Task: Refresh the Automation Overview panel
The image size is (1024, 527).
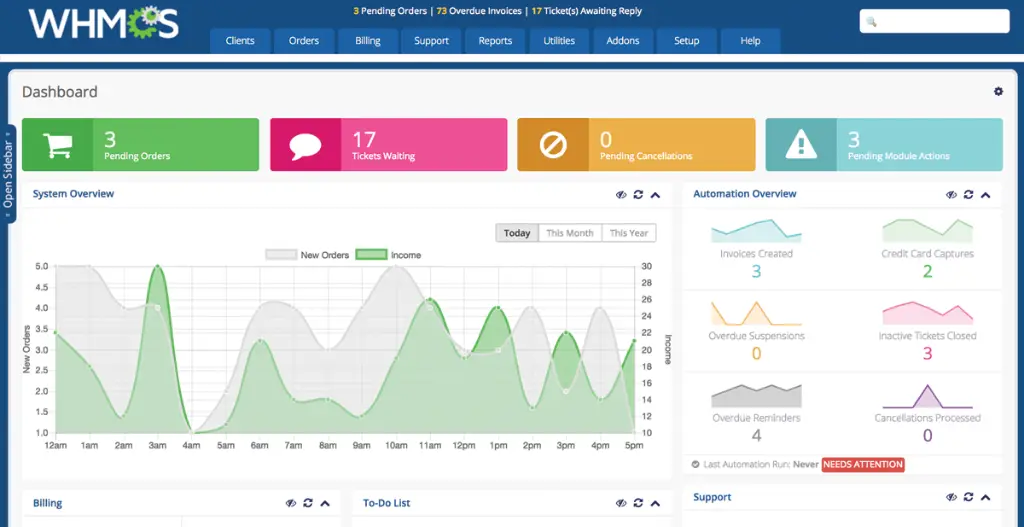Action: click(968, 195)
